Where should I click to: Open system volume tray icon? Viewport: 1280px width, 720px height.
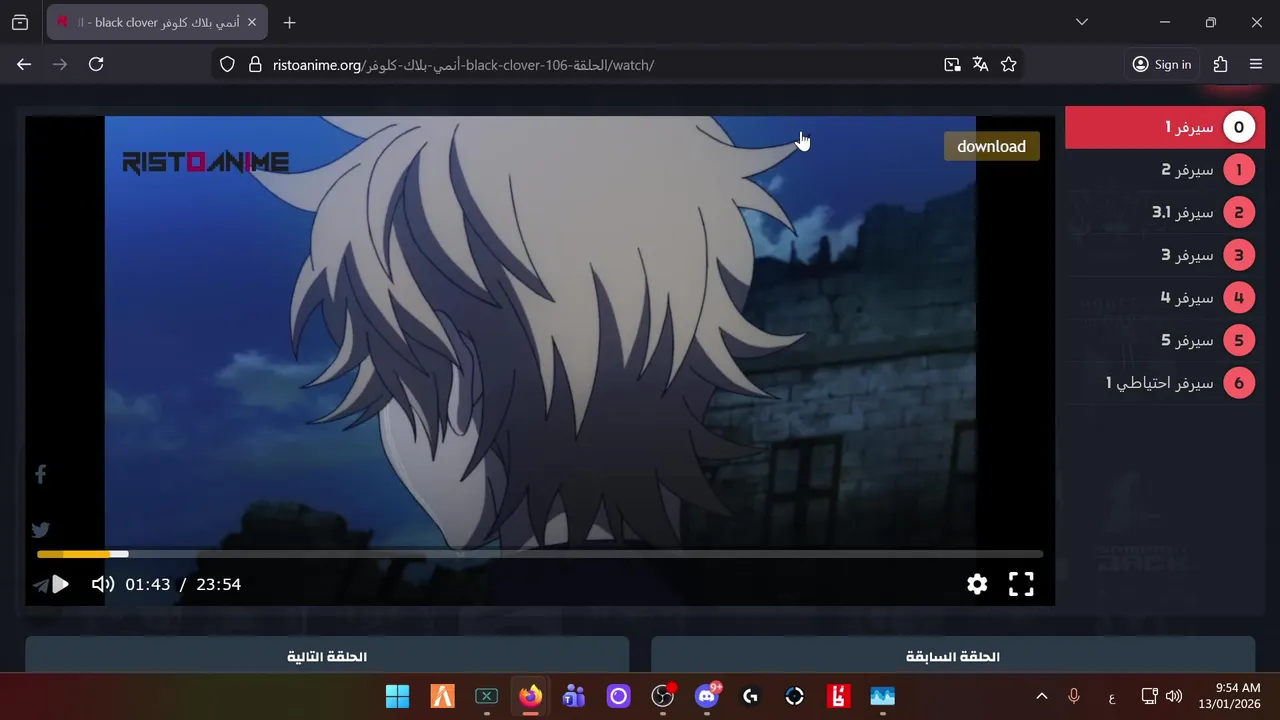(x=1174, y=696)
